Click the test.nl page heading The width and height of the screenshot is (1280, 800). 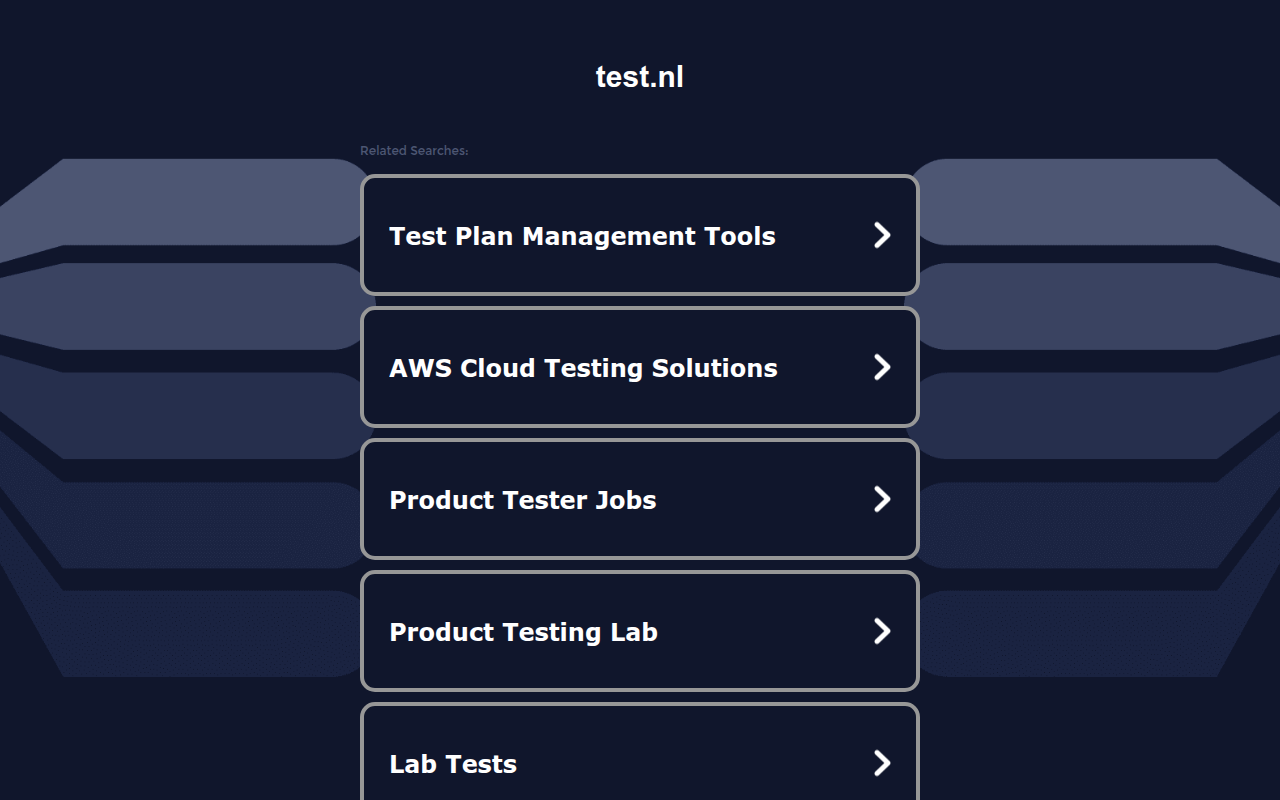[x=640, y=77]
